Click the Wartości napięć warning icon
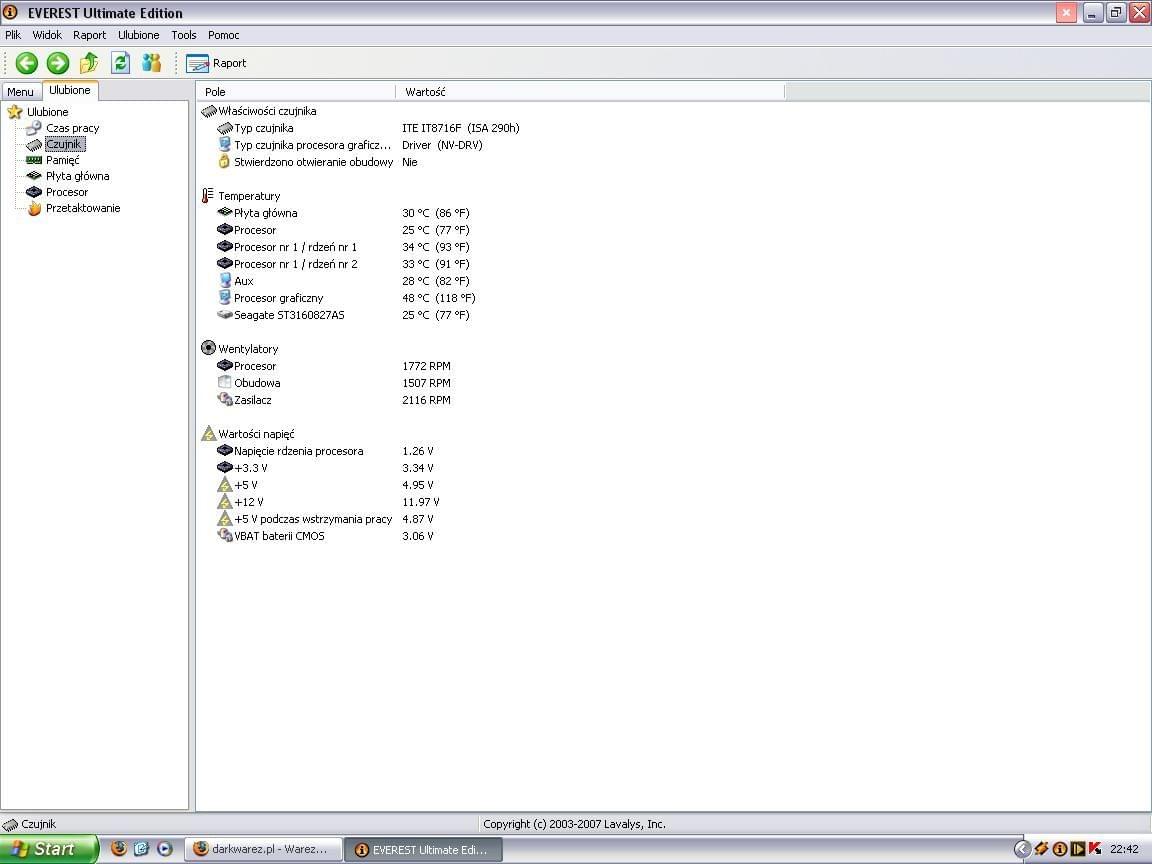The width and height of the screenshot is (1152, 864). click(x=209, y=433)
